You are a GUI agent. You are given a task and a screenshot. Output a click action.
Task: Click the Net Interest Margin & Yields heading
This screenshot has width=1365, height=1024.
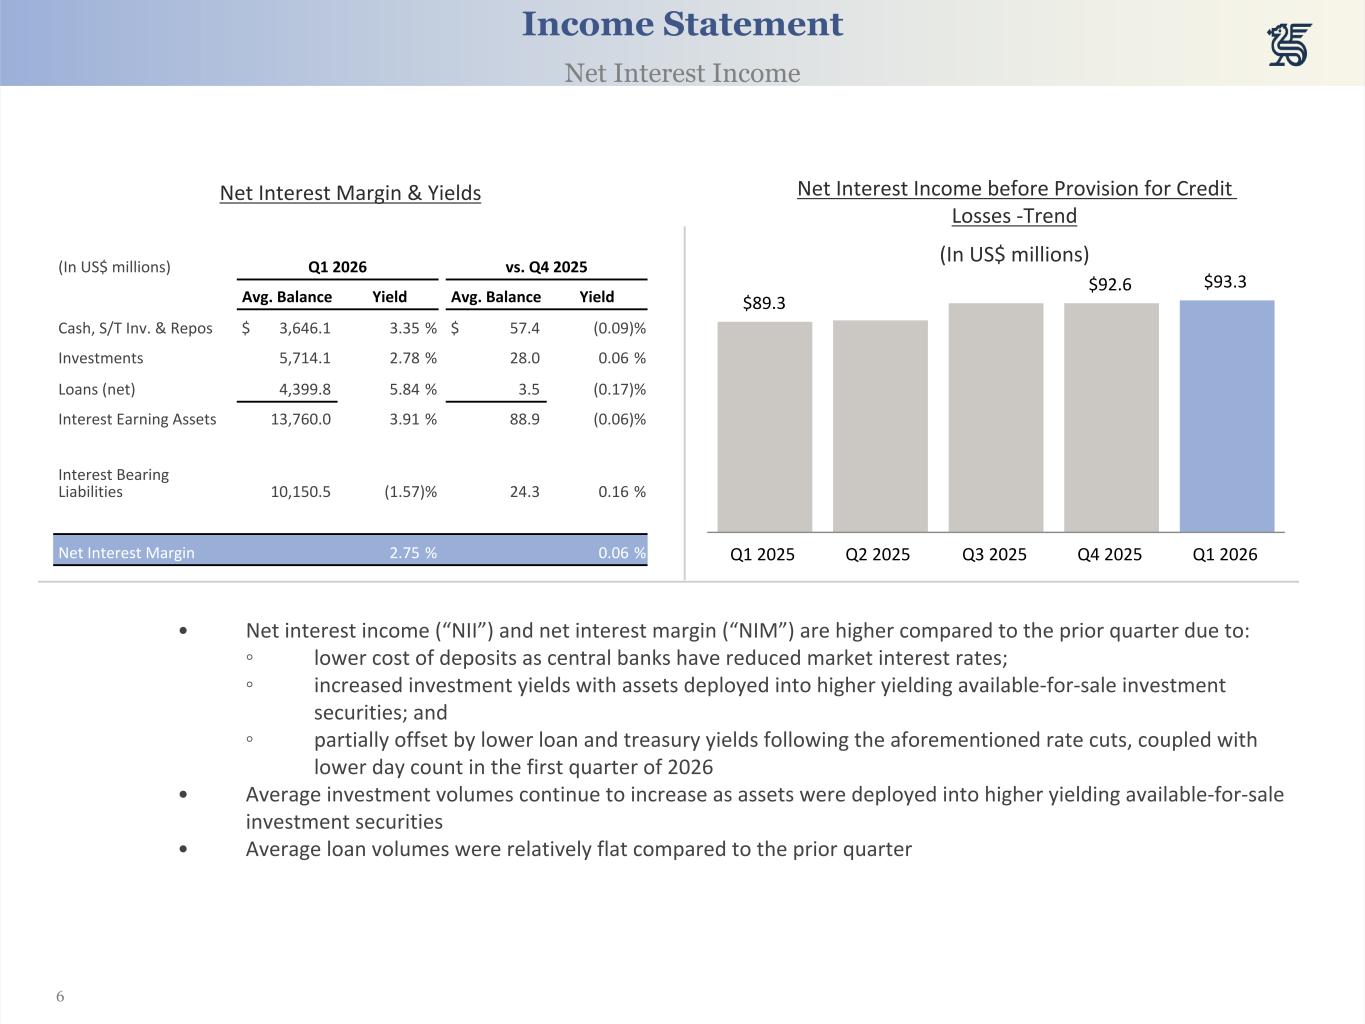[350, 193]
